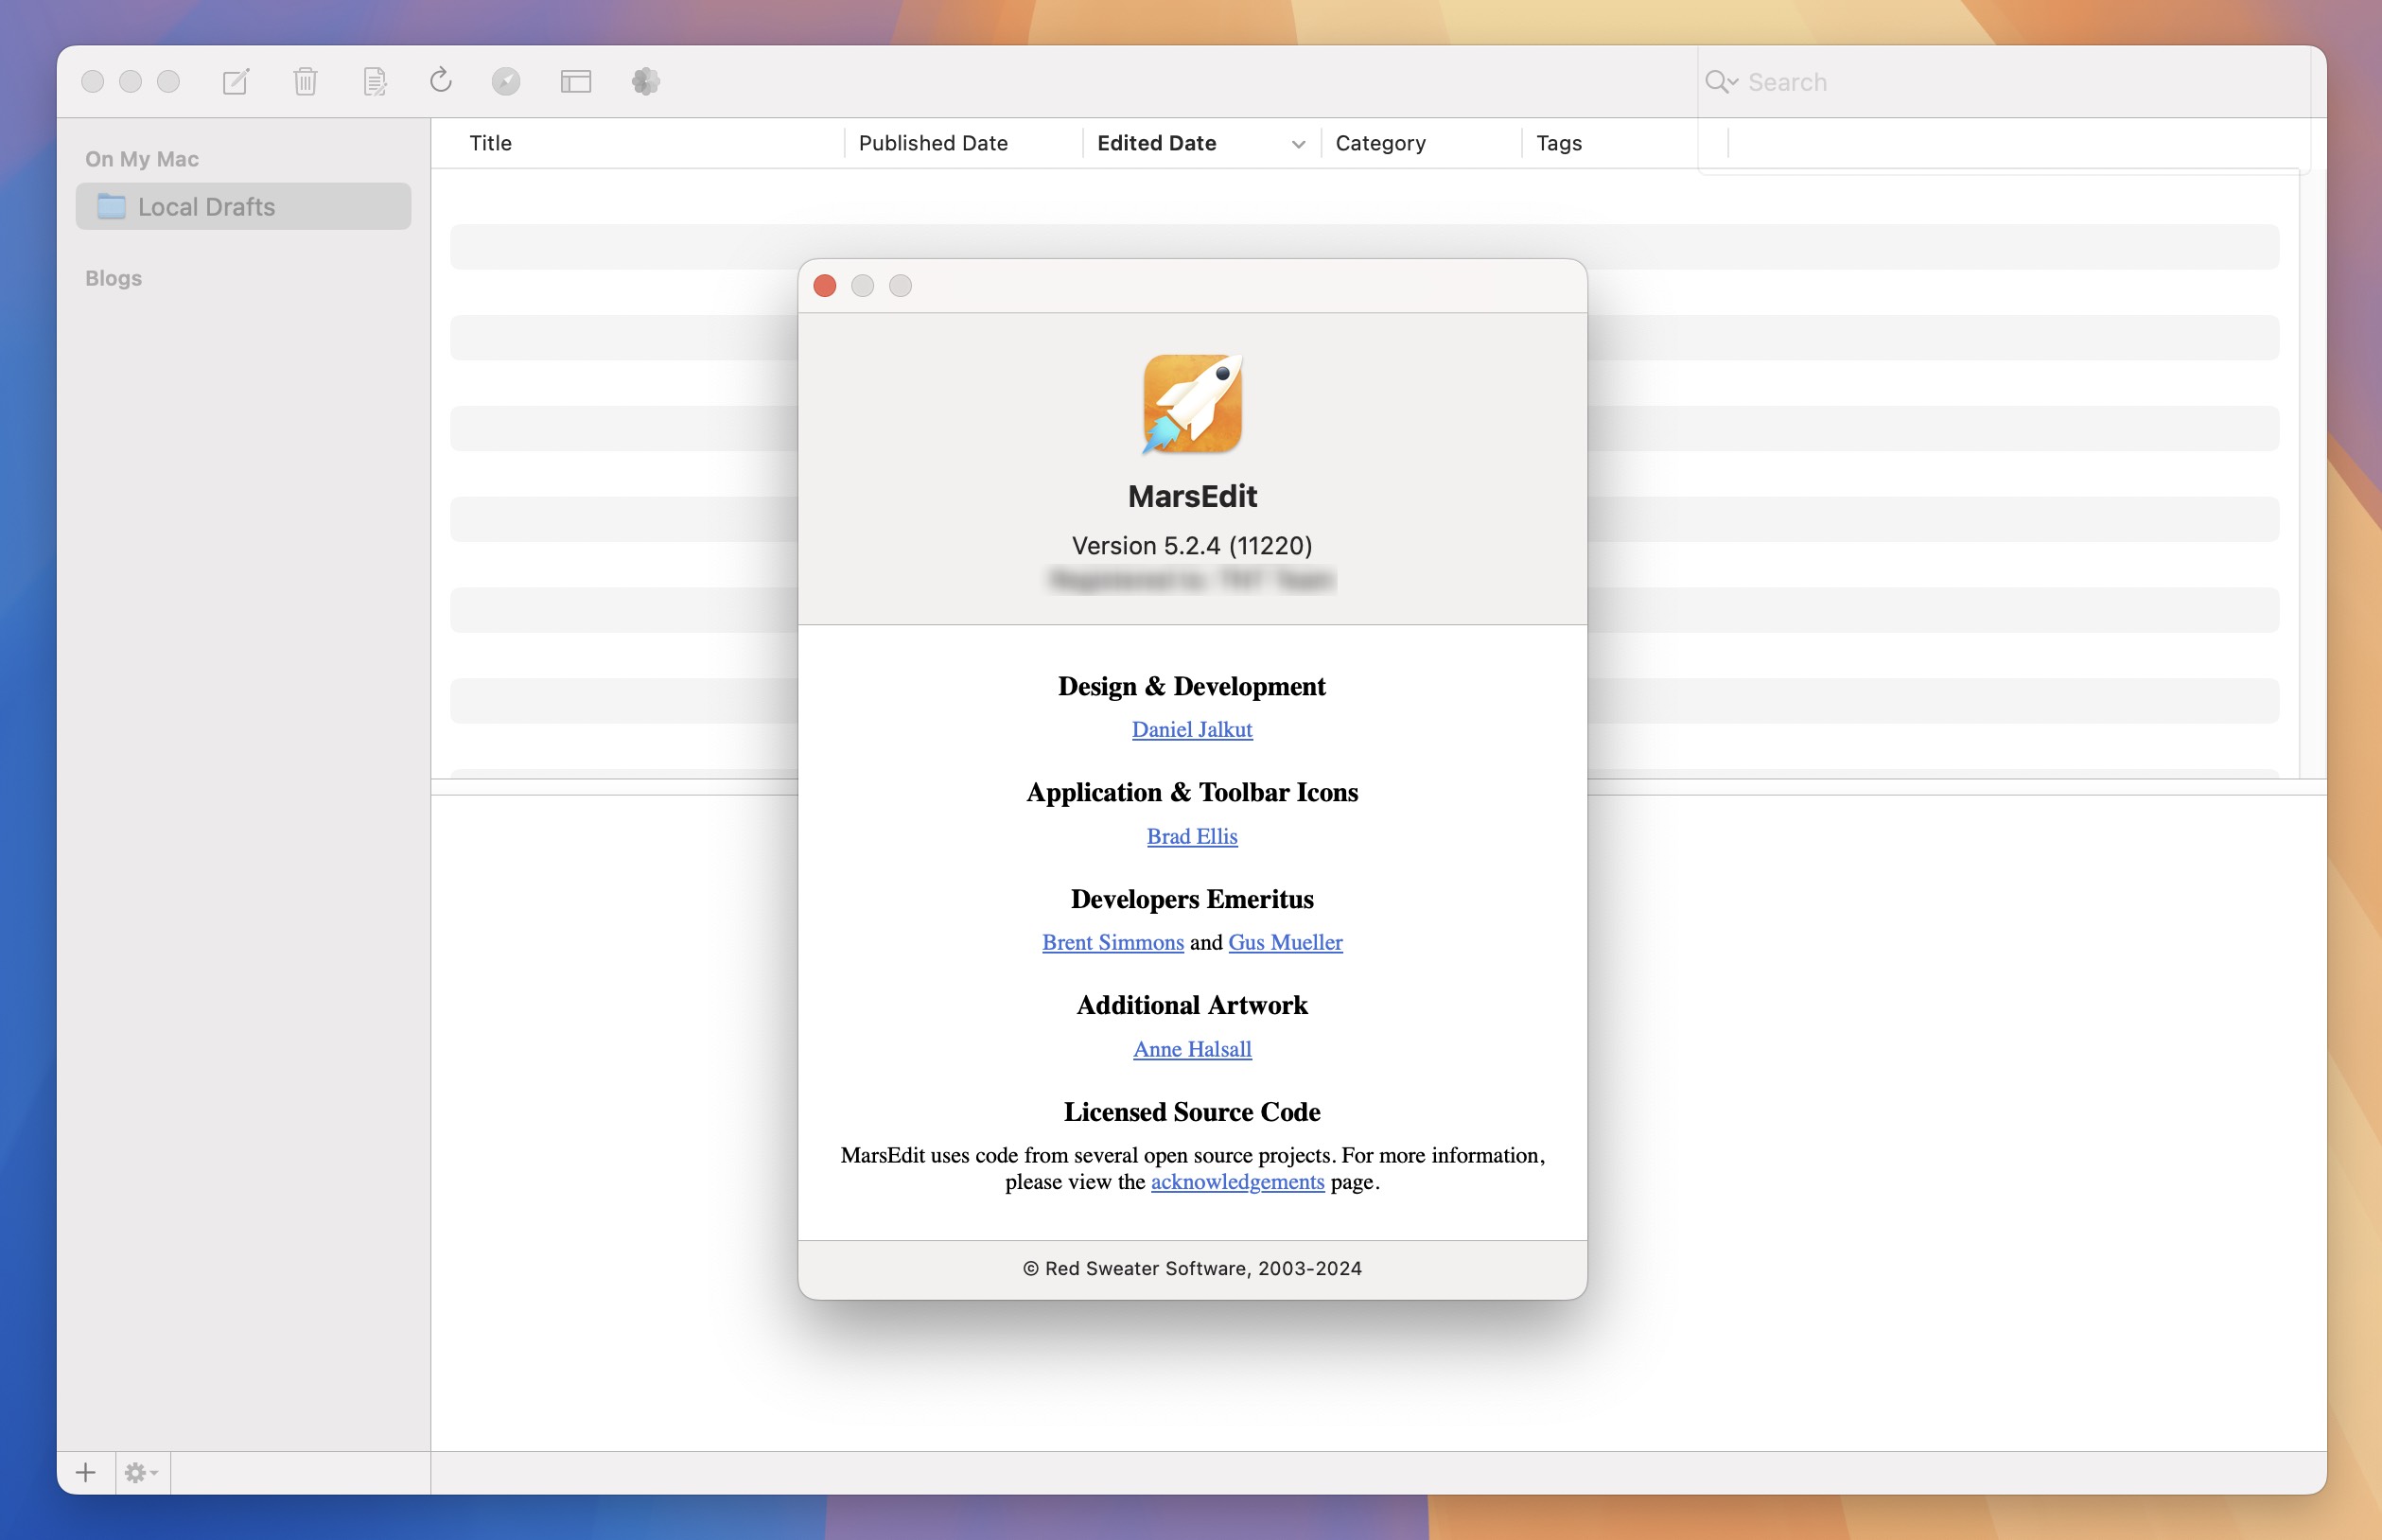Click the Refresh circular arrow icon
Viewport: 2382px width, 1540px height.
tap(441, 80)
